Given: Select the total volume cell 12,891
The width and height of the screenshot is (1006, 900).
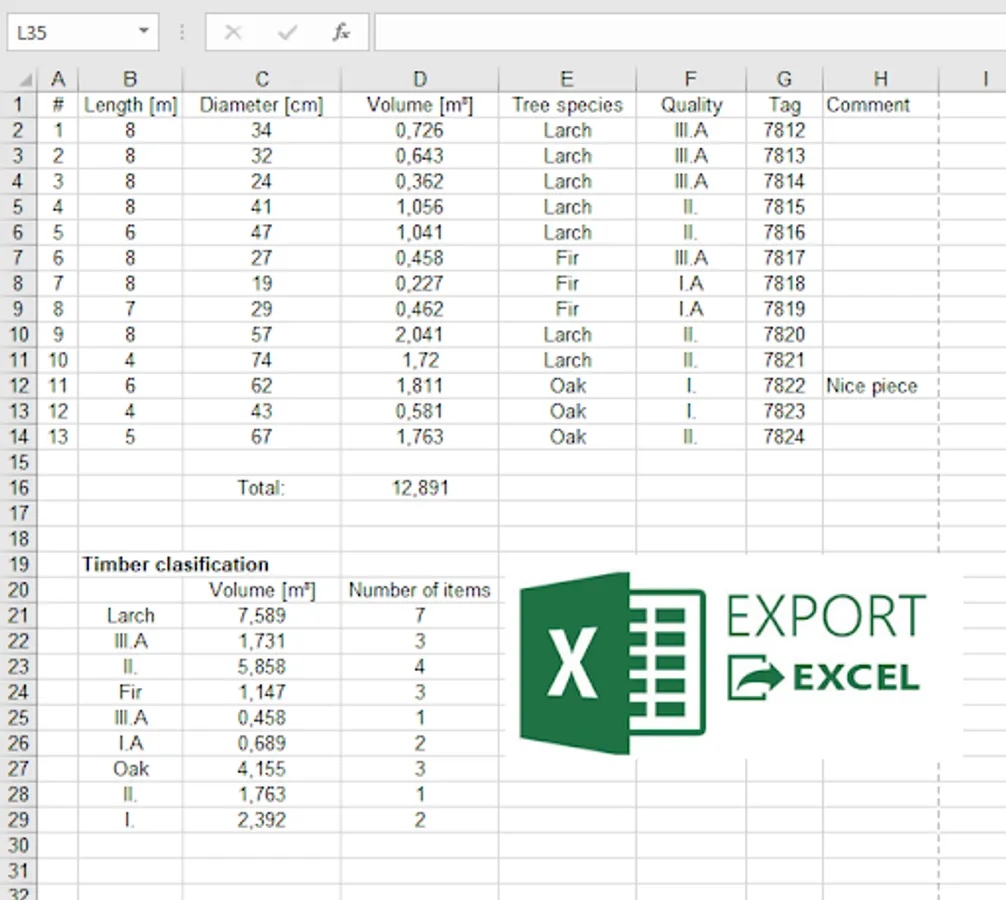Looking at the screenshot, I should click(420, 488).
